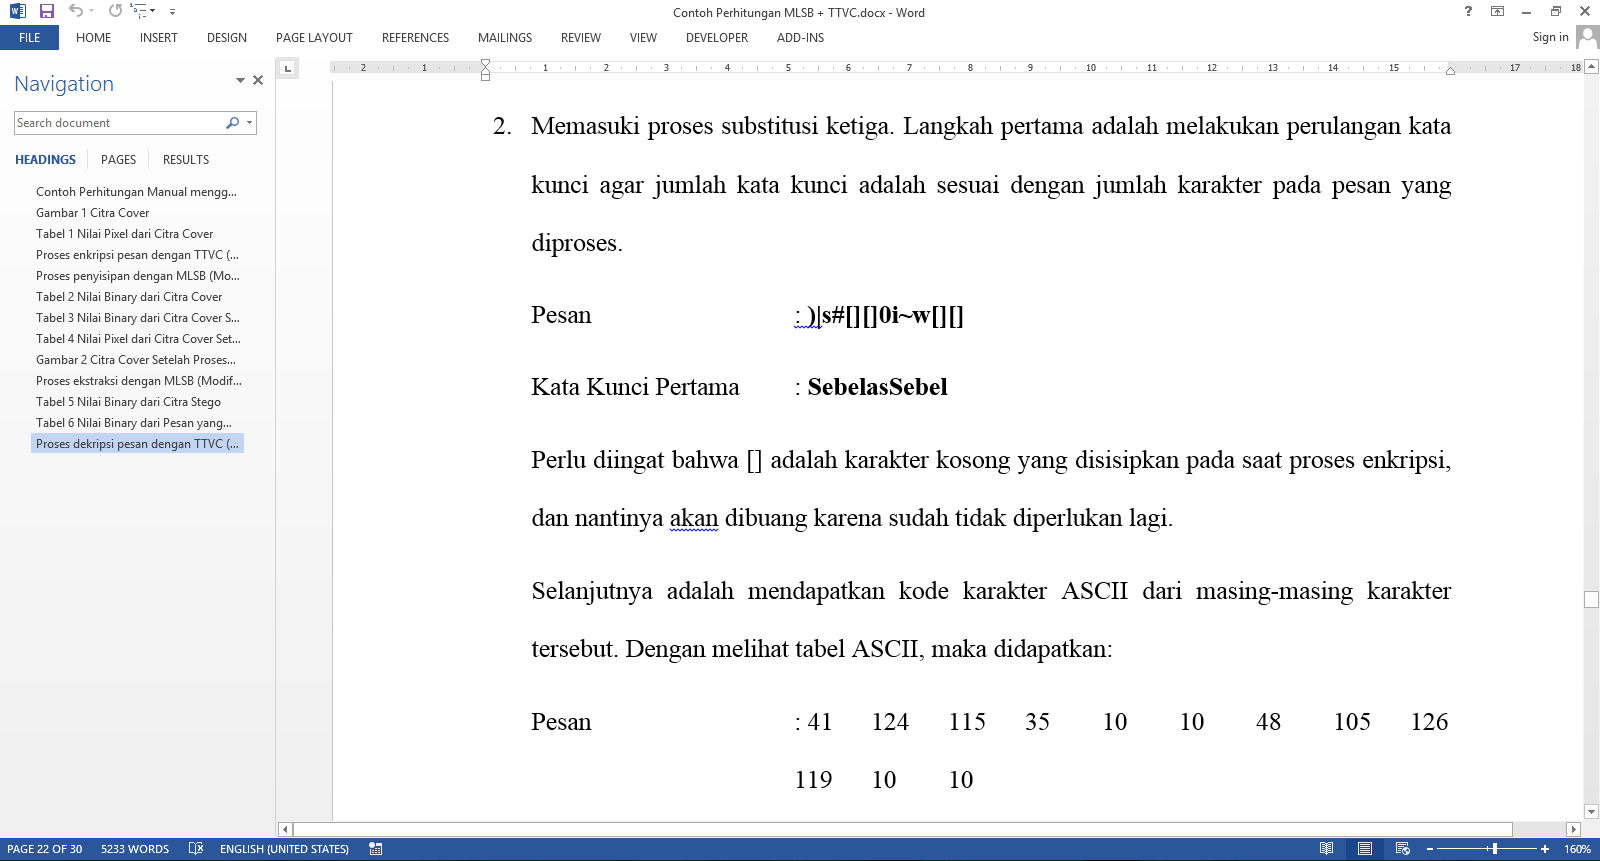Click the Save icon in the quick access toolbar
The width and height of the screenshot is (1600, 861).
click(46, 11)
